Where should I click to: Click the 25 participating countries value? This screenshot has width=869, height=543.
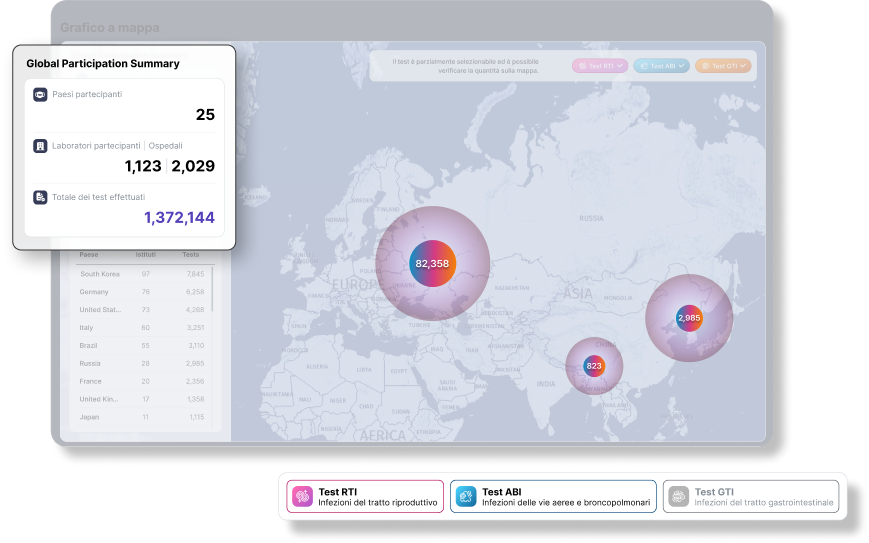(205, 115)
